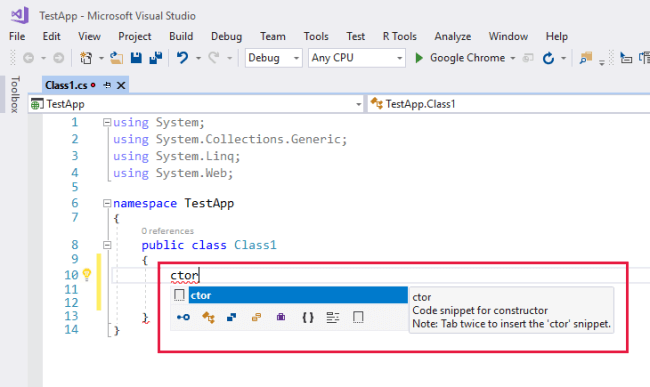650x387 pixels.
Task: Open the dropdown arrow beside the Undo icon
Action: tap(198, 58)
